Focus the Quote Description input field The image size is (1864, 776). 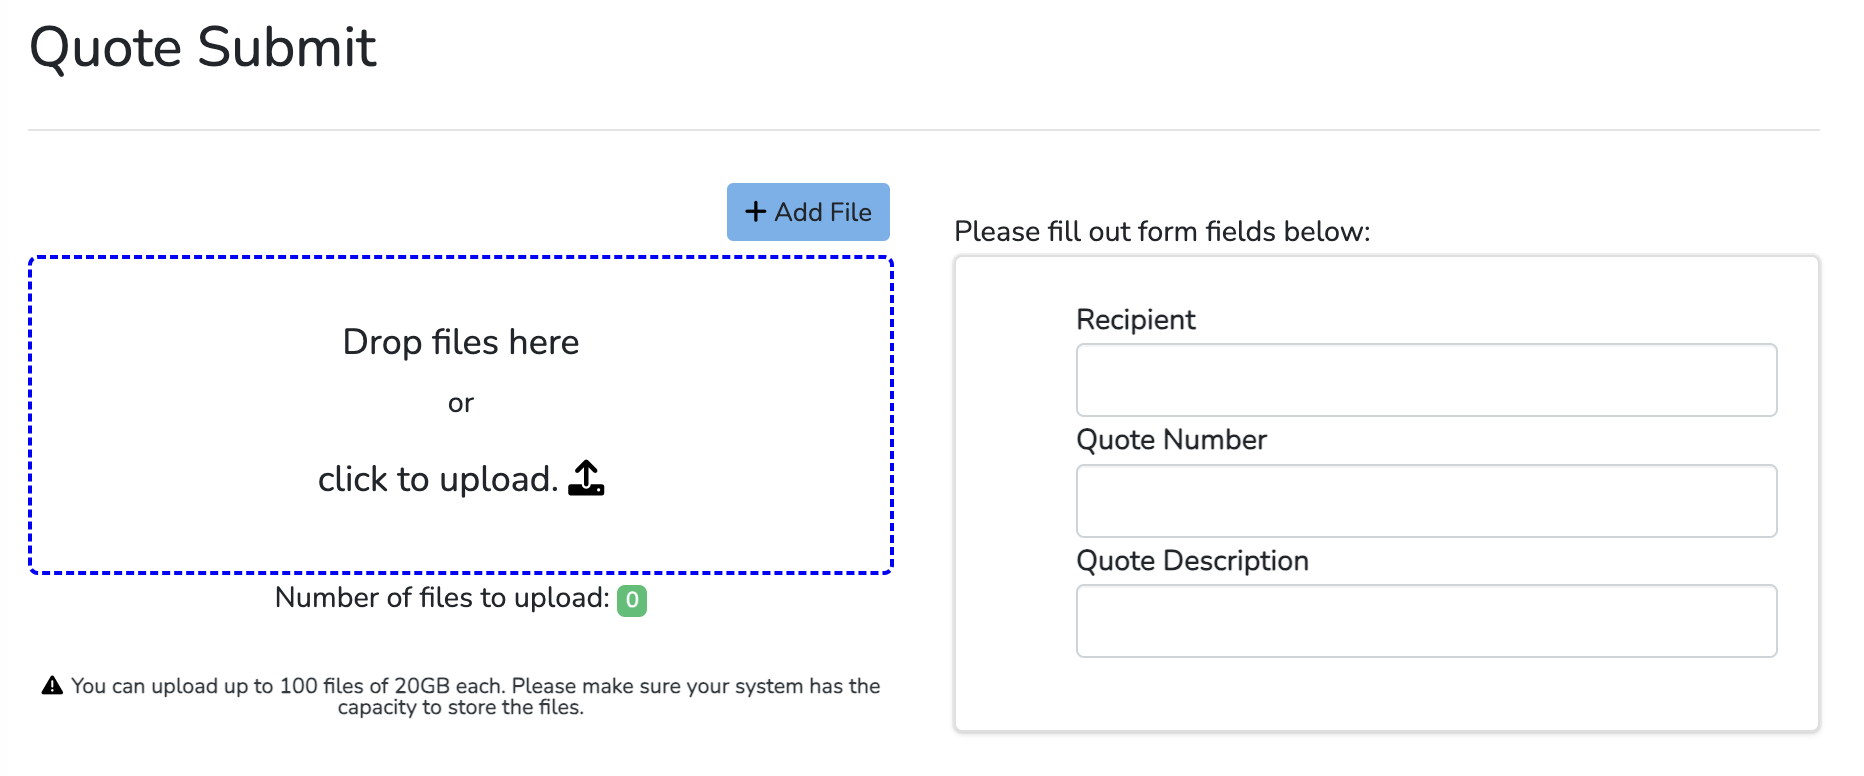pos(1426,621)
